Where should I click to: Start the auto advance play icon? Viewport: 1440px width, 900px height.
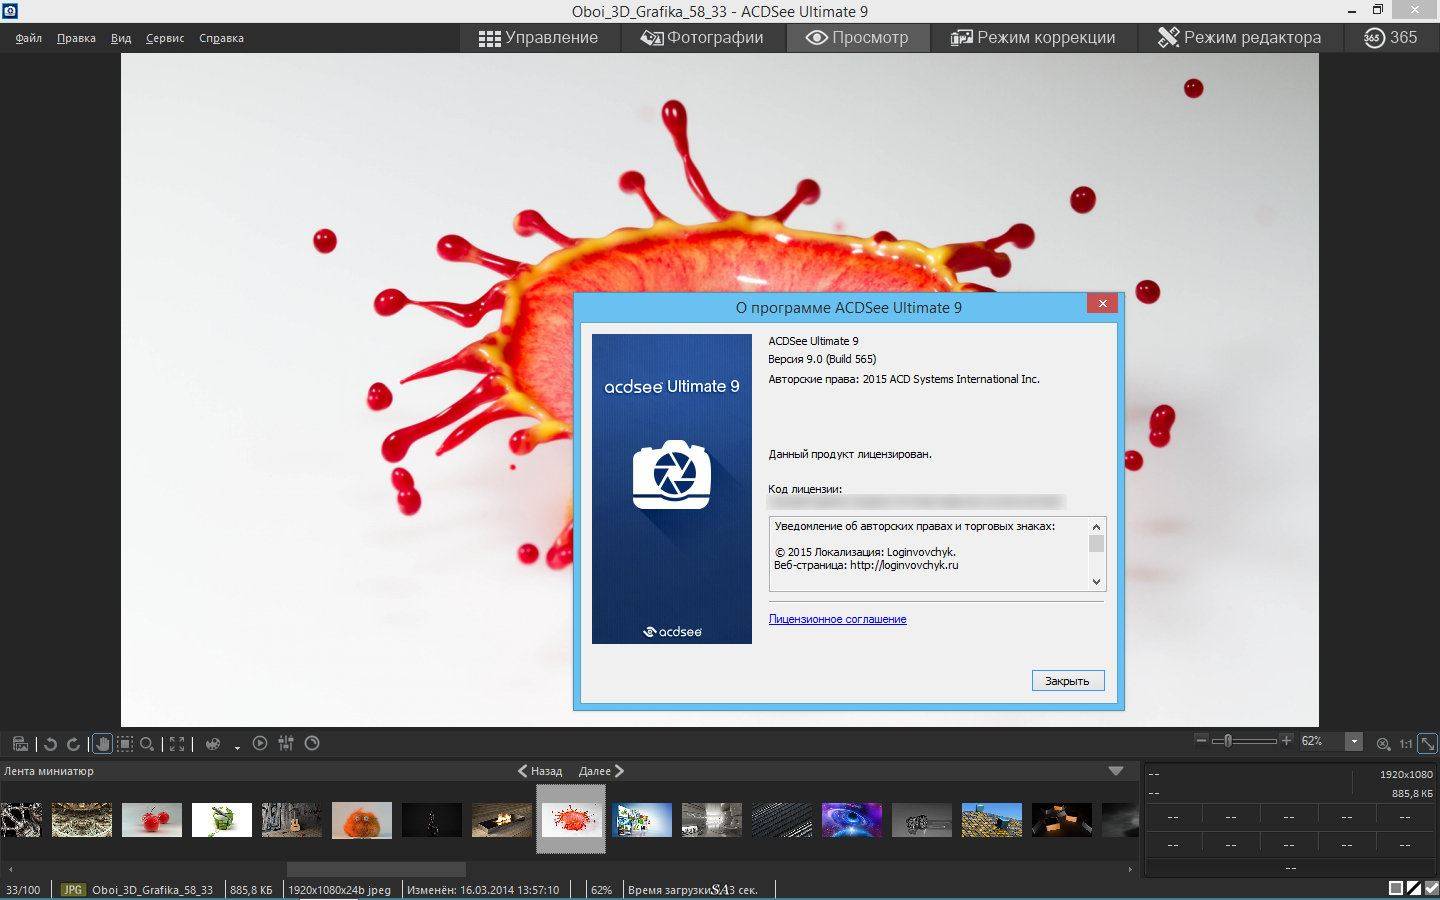coord(260,743)
